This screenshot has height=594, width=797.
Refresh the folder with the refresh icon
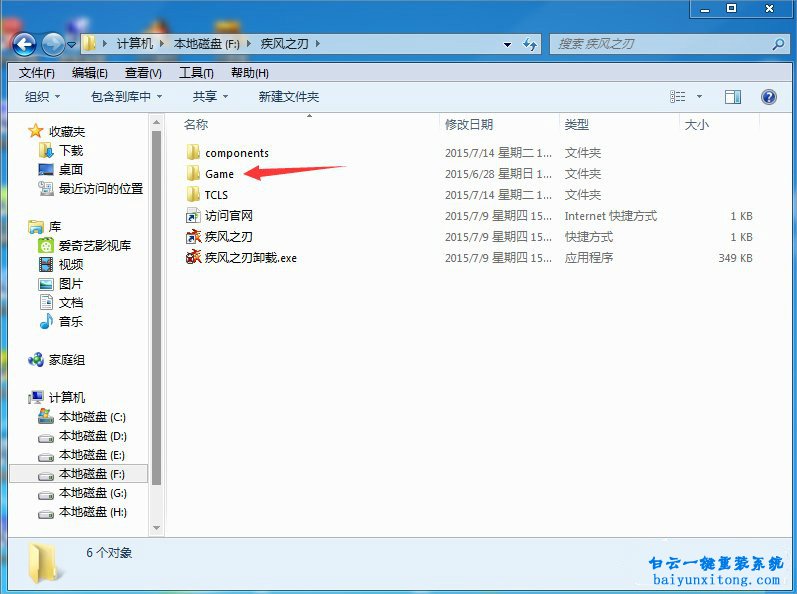tap(530, 44)
